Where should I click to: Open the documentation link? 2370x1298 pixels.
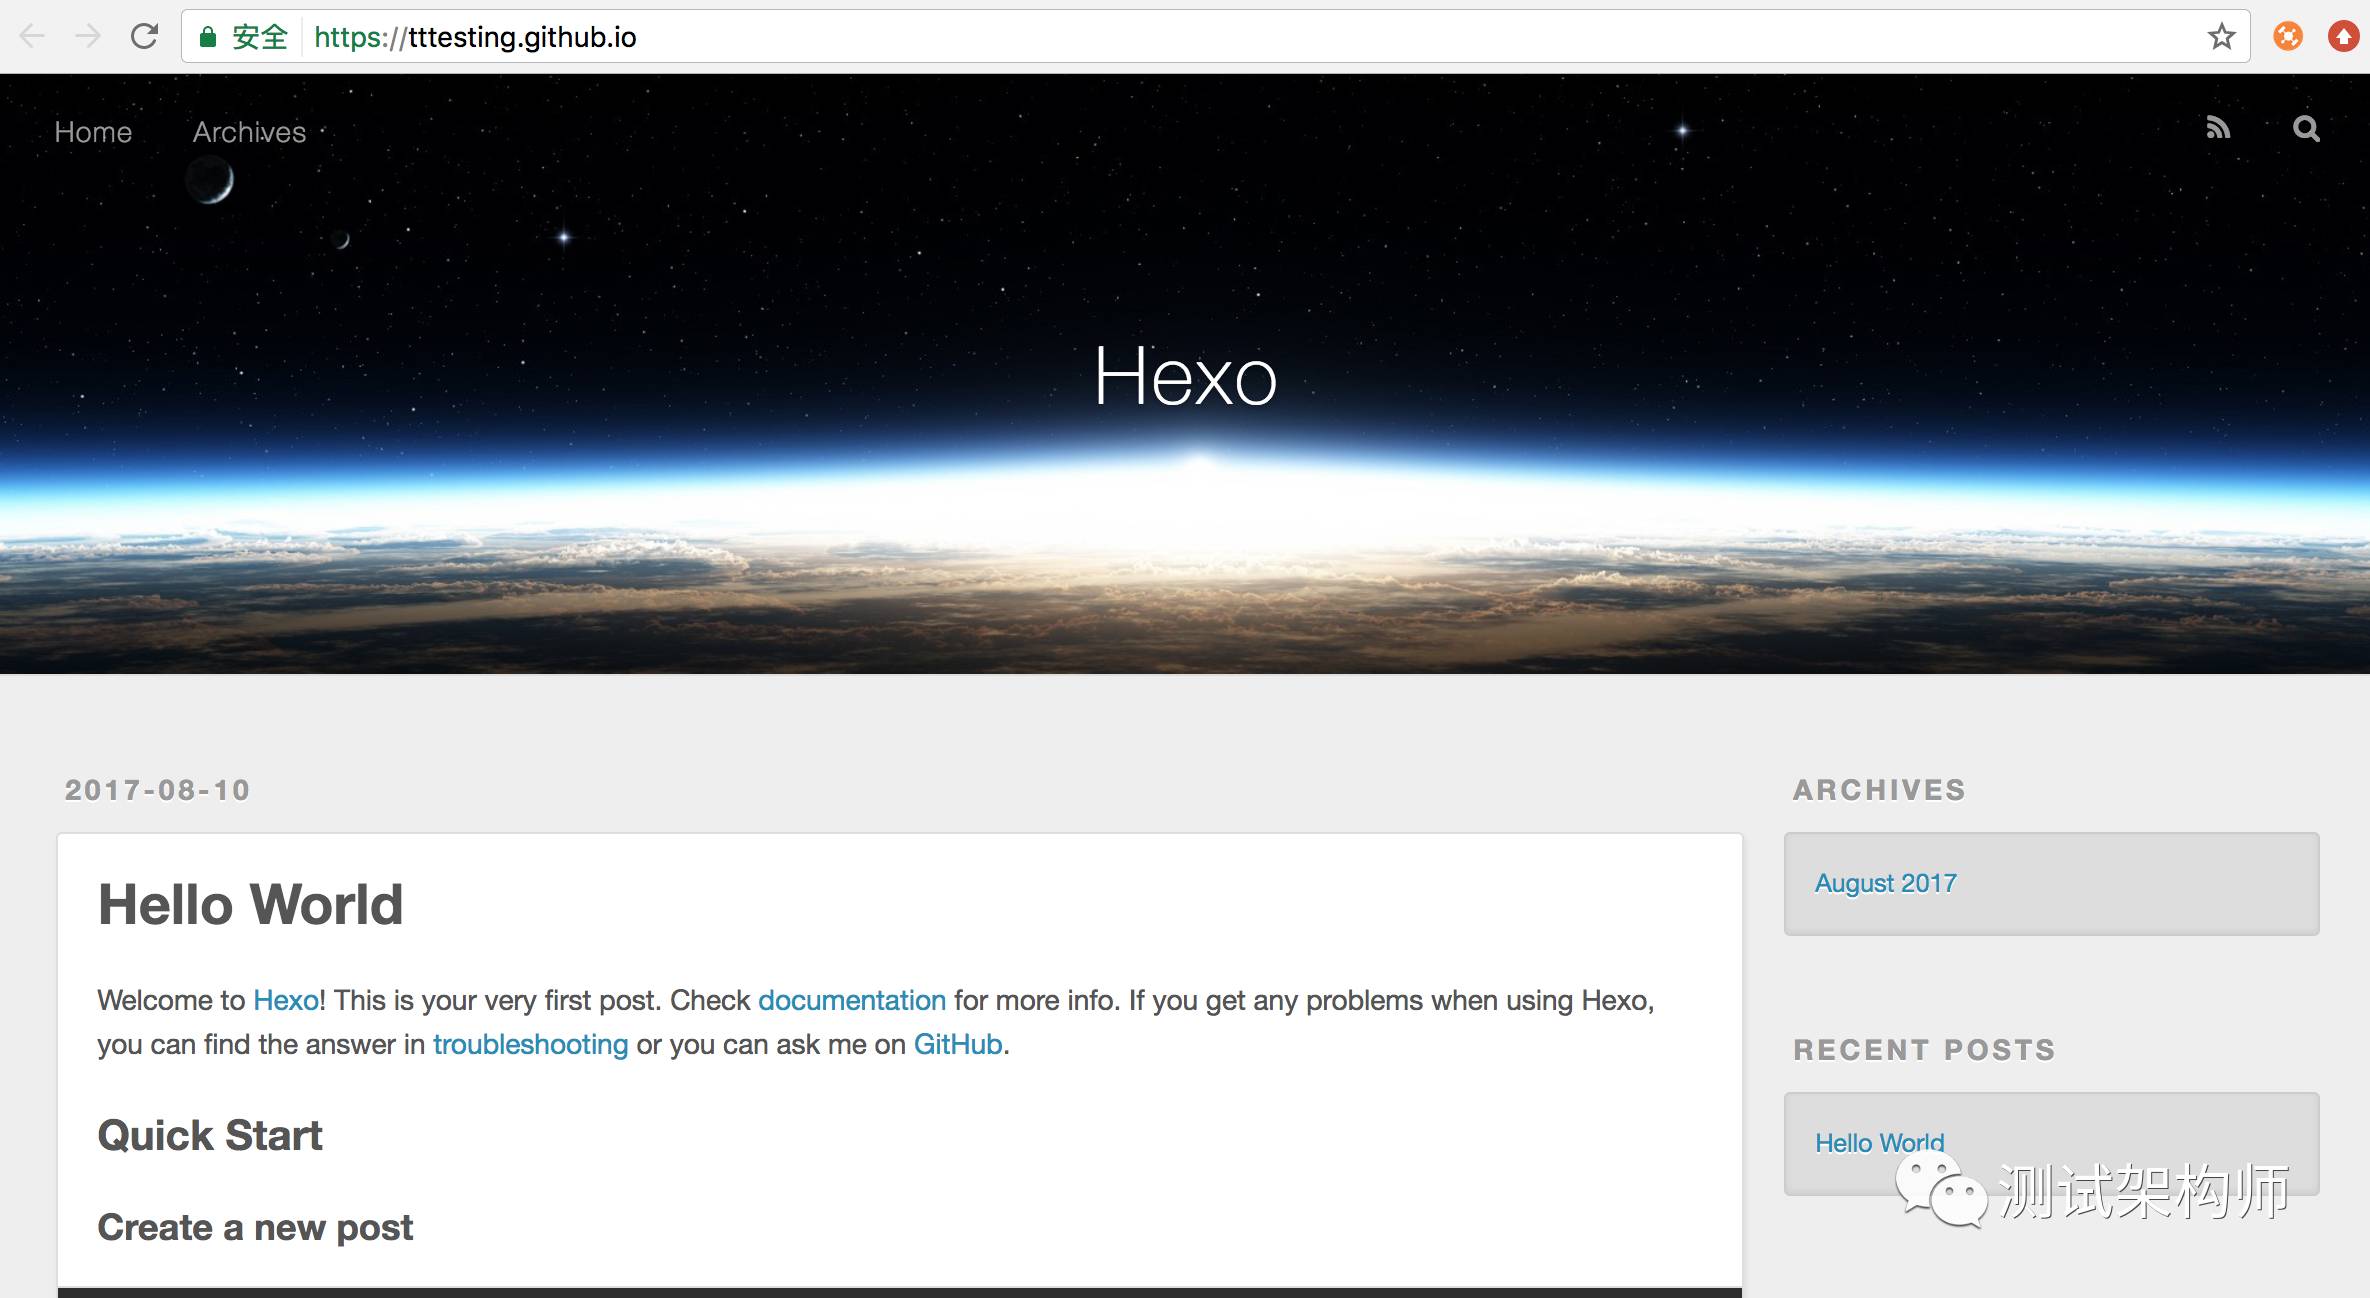851,1000
